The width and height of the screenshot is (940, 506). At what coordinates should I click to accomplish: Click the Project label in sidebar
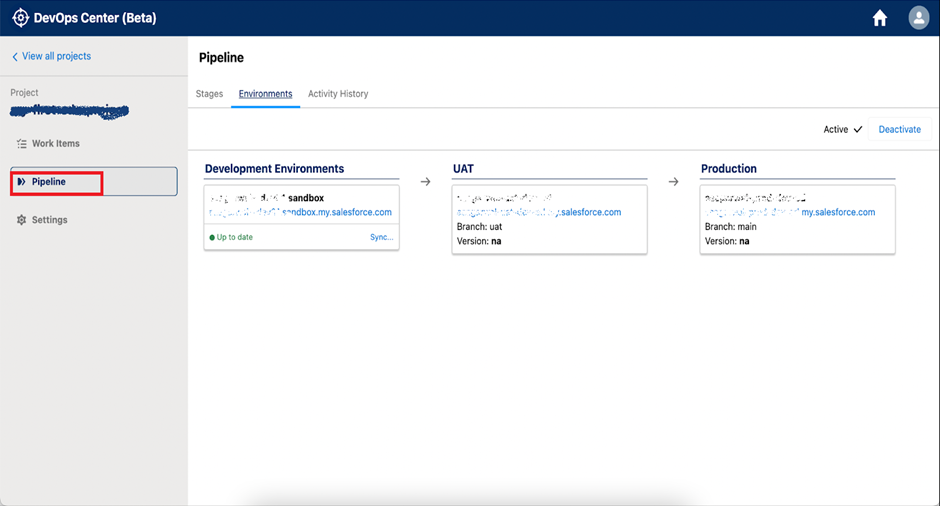pos(24,93)
